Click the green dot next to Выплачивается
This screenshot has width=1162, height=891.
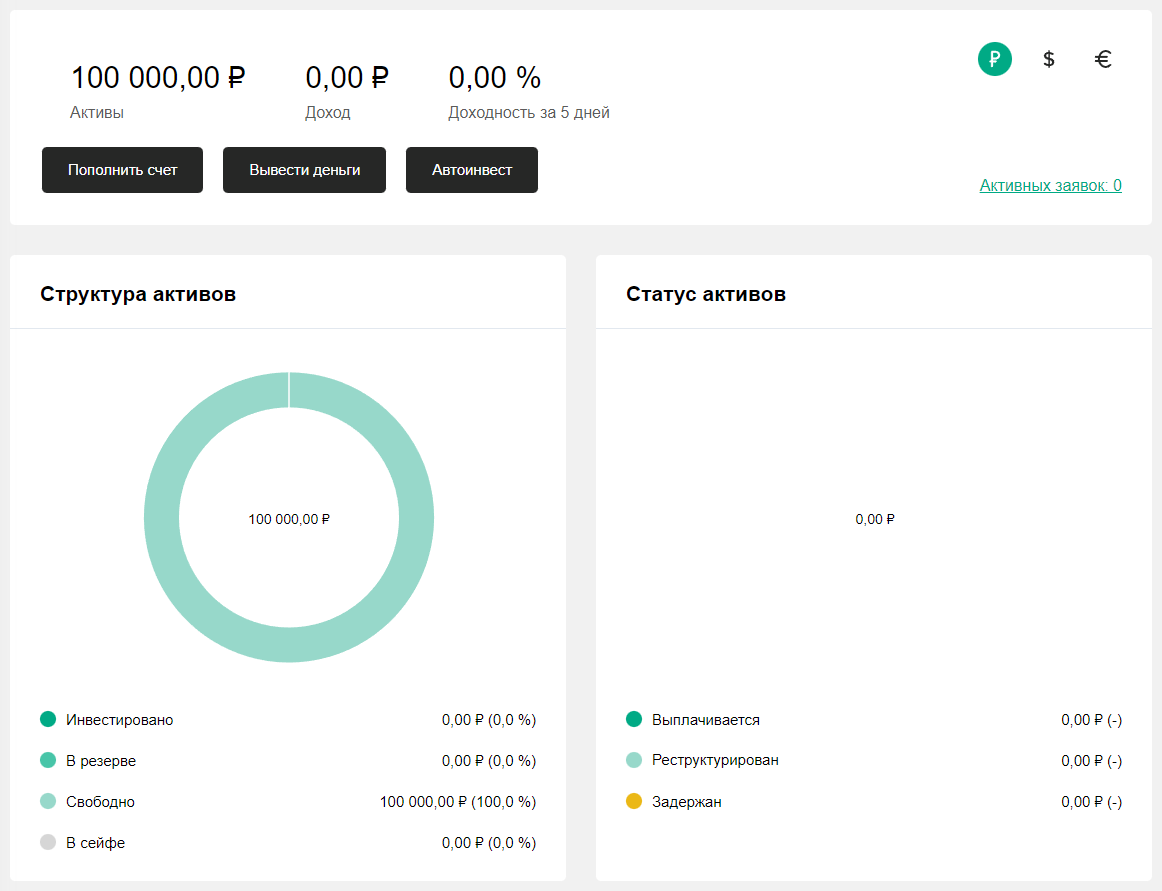(632, 719)
